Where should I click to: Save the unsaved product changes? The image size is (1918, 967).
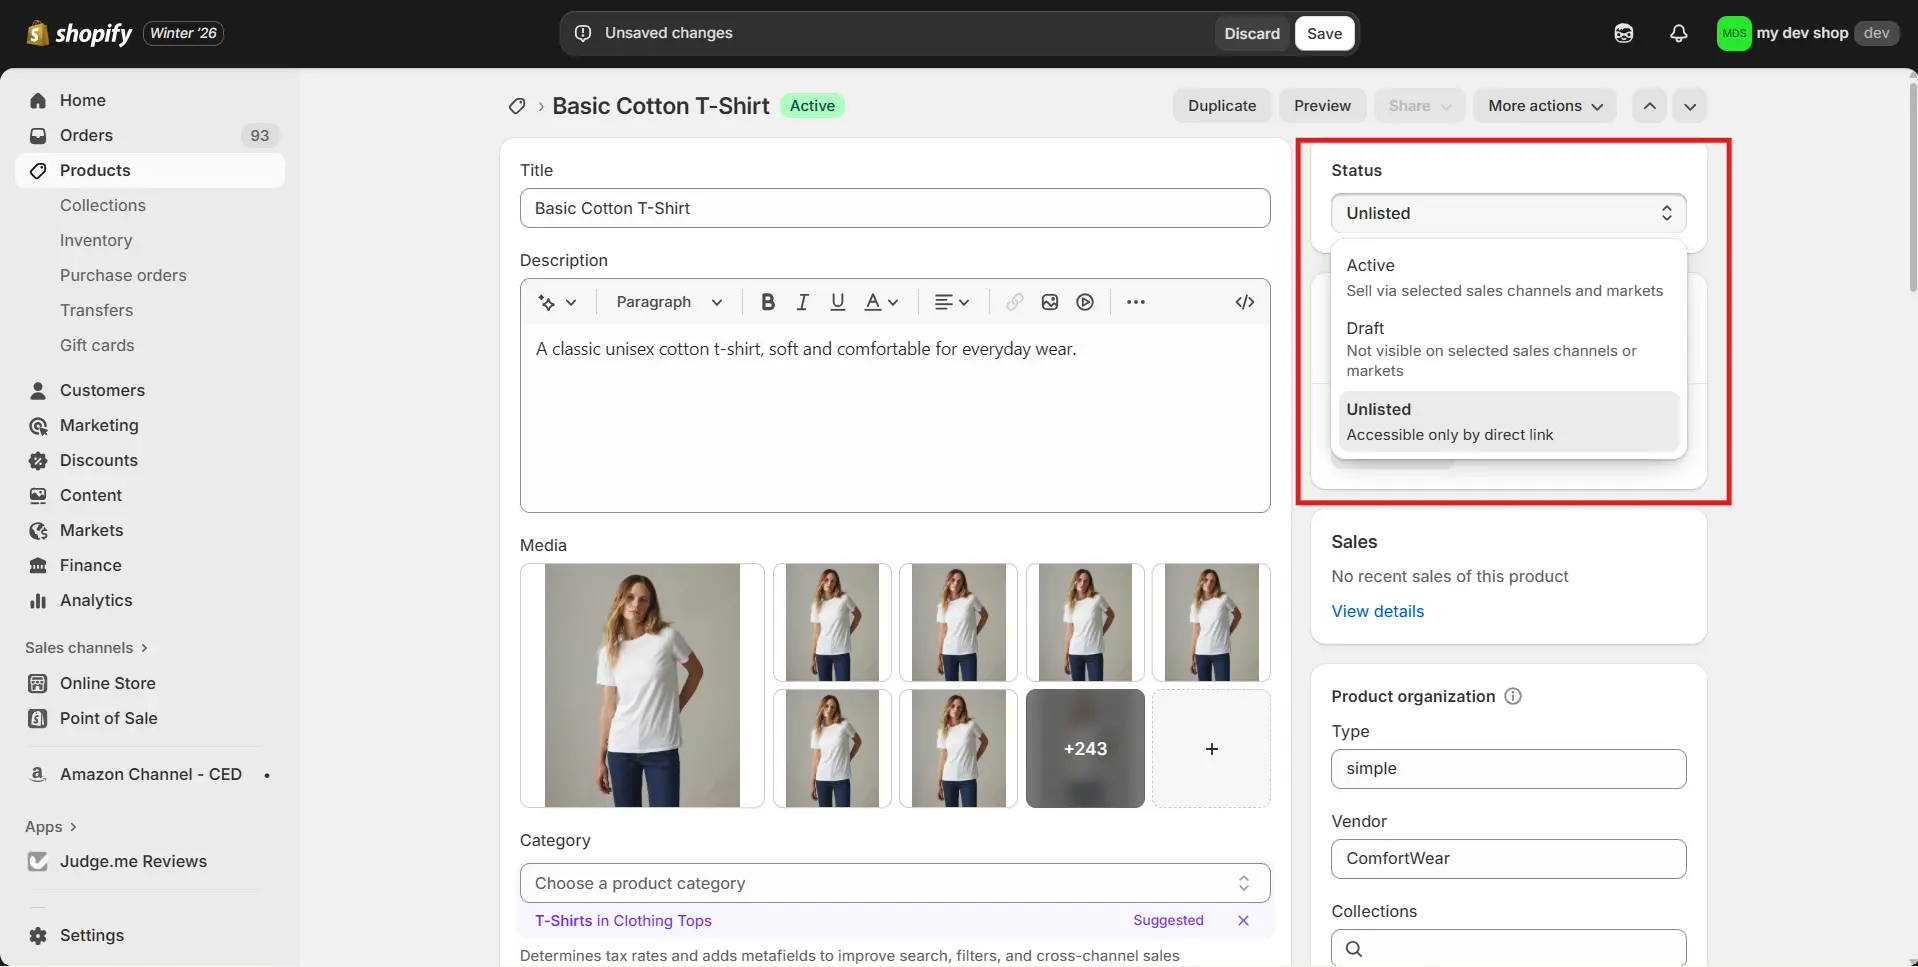point(1323,33)
